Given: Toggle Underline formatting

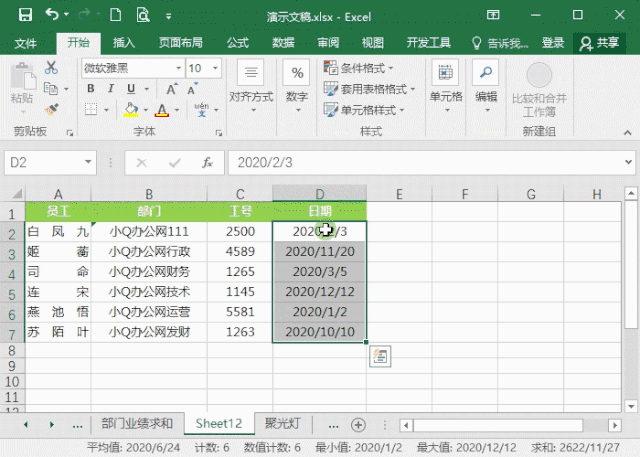Looking at the screenshot, I should (131, 89).
